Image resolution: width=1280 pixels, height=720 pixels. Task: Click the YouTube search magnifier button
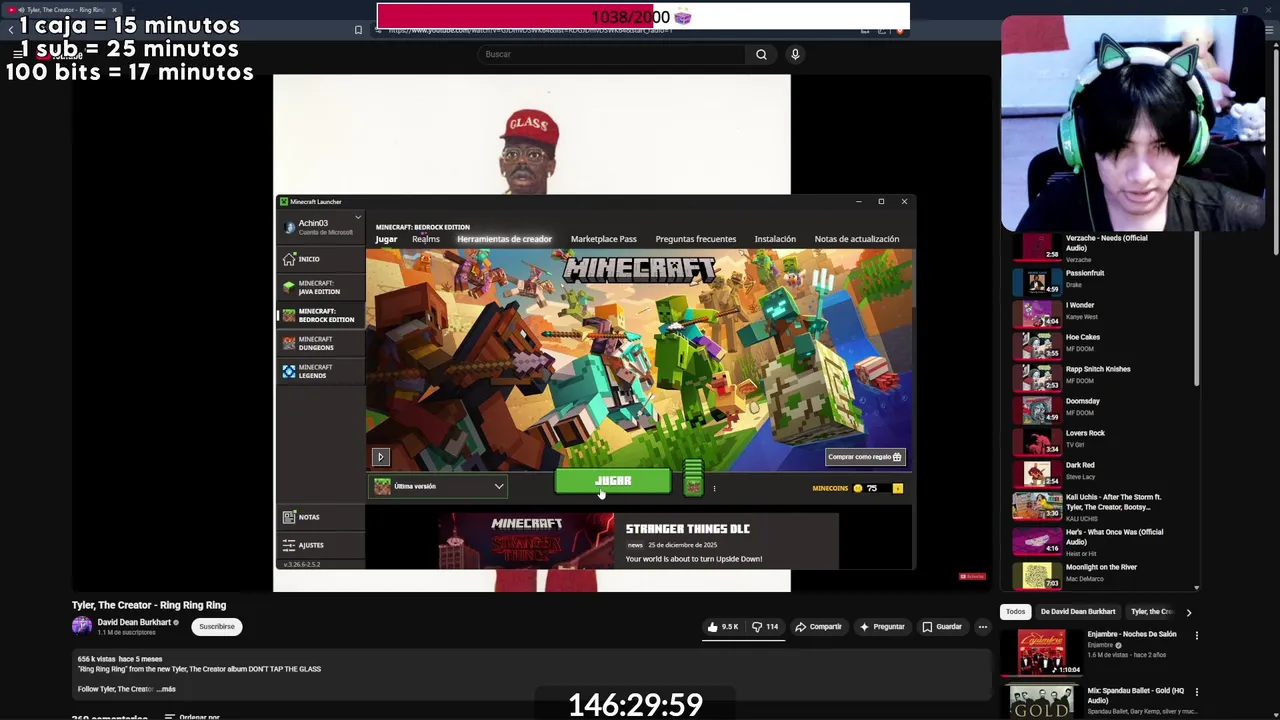pos(761,54)
